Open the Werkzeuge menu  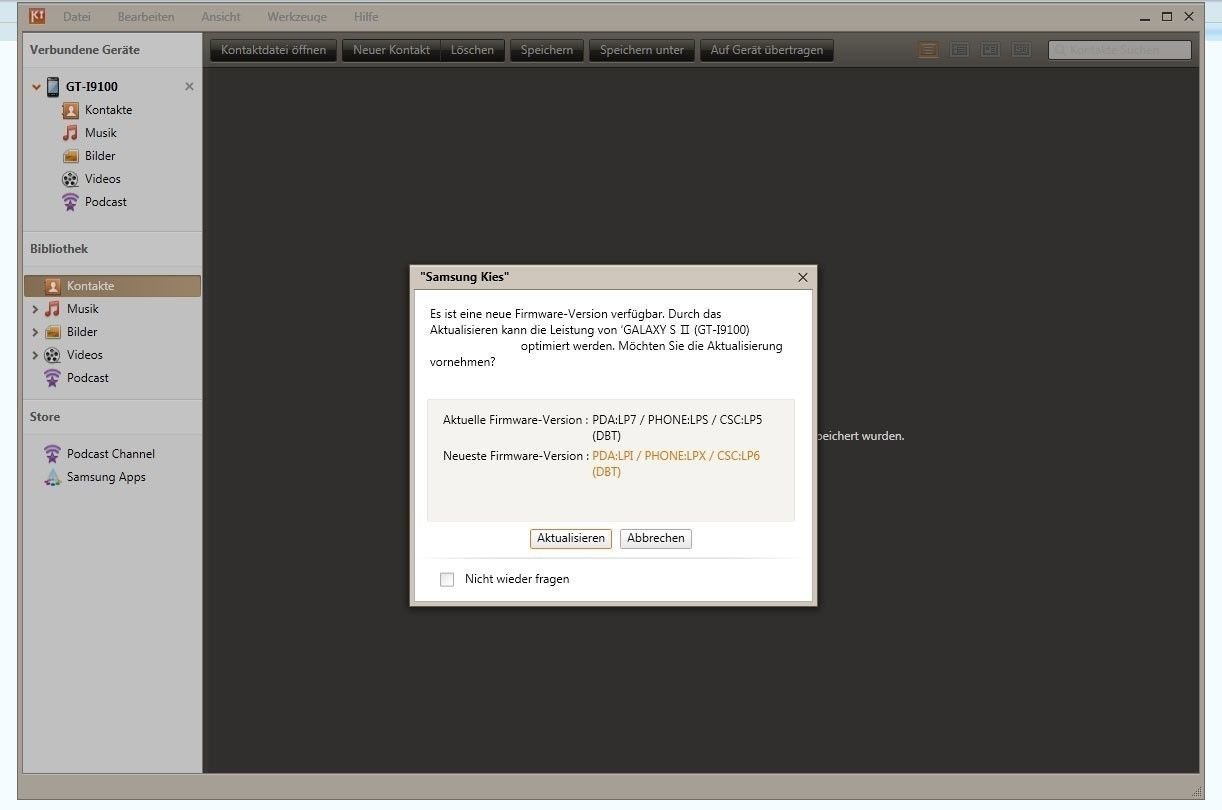tap(297, 17)
